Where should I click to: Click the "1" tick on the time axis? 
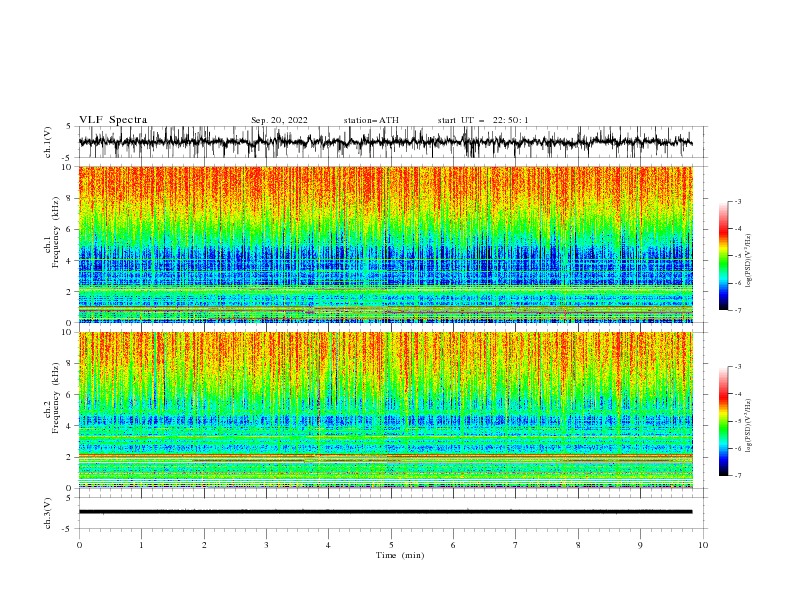[141, 545]
